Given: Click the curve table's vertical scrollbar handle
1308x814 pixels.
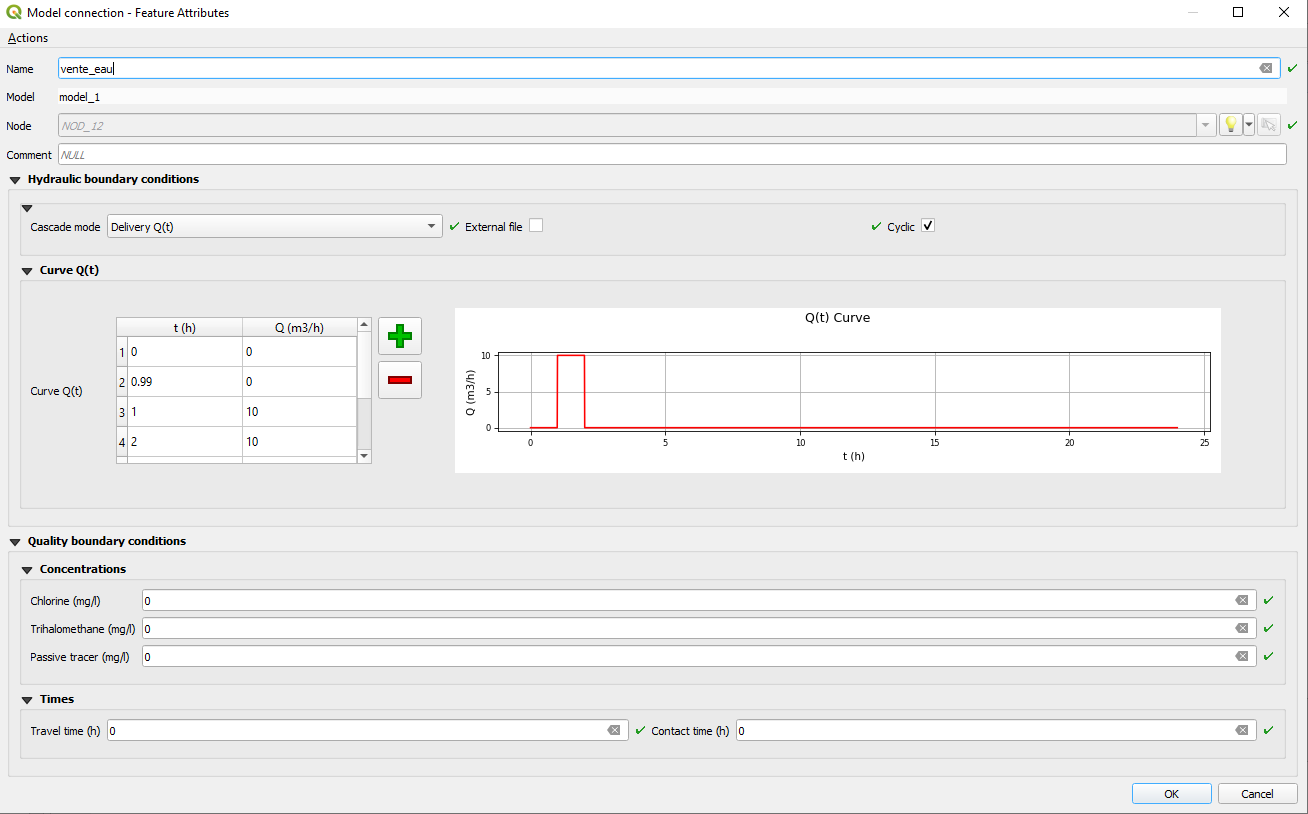Looking at the screenshot, I should point(364,365).
